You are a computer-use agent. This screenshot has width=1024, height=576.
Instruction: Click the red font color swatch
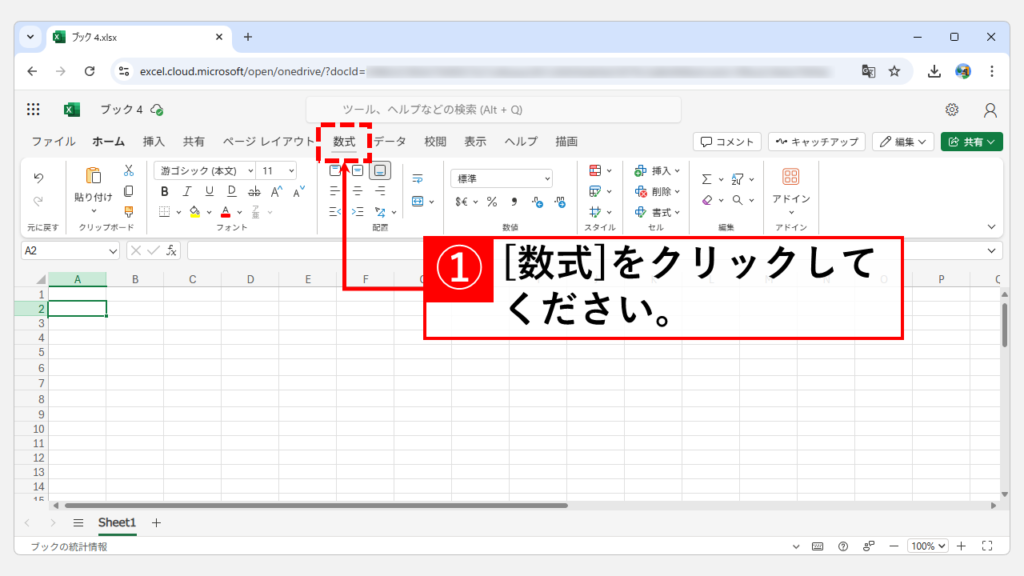[225, 212]
